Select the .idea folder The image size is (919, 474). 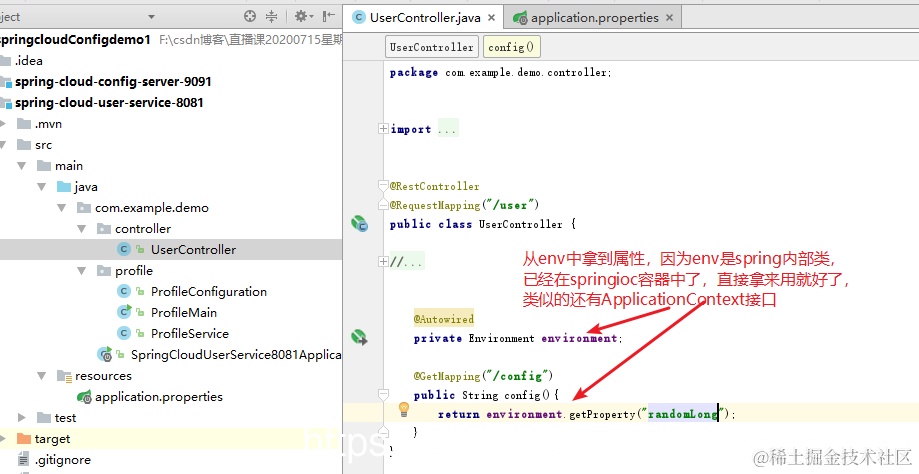(x=29, y=60)
